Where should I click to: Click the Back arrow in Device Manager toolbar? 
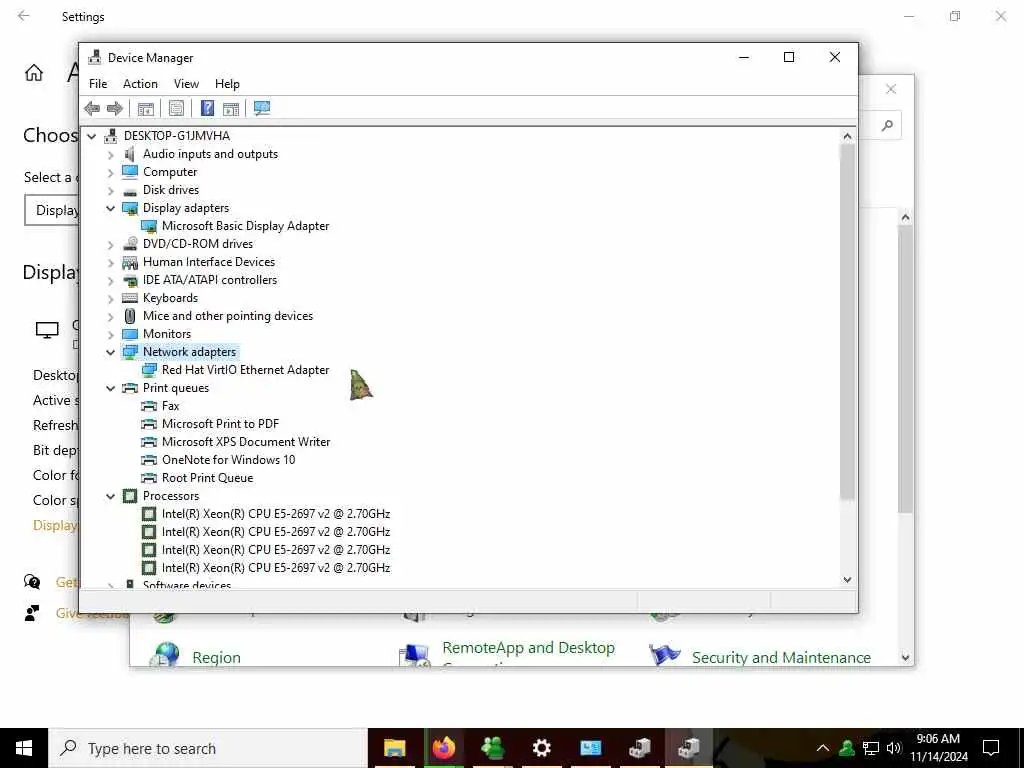(92, 108)
